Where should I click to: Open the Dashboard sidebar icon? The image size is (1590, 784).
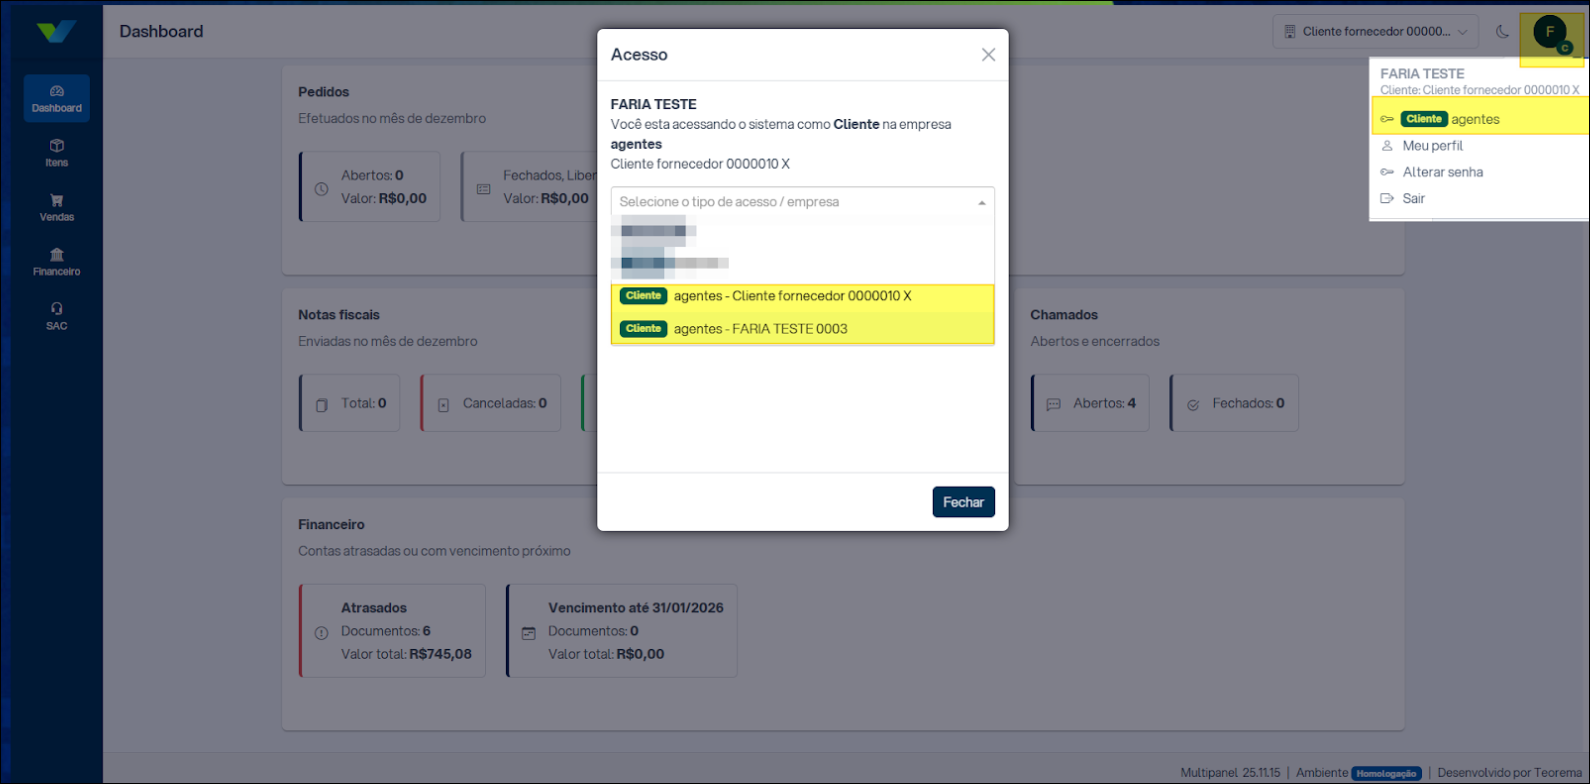click(x=57, y=91)
